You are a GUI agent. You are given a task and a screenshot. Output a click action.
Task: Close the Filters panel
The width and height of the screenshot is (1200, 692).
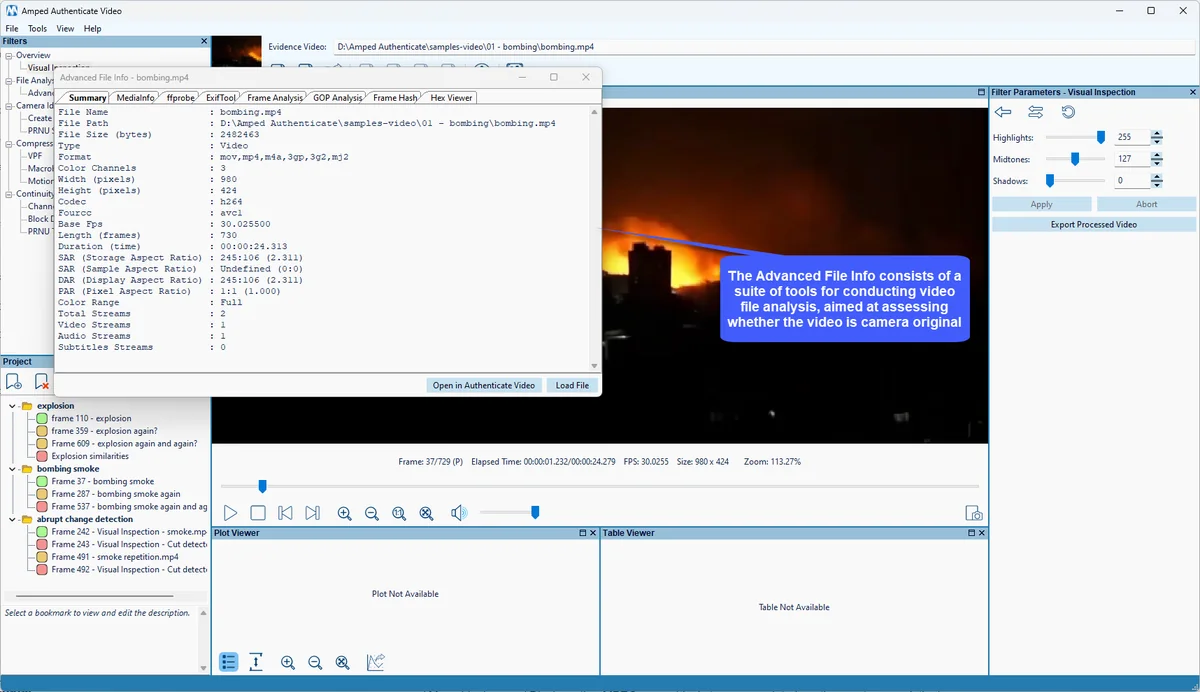point(204,41)
